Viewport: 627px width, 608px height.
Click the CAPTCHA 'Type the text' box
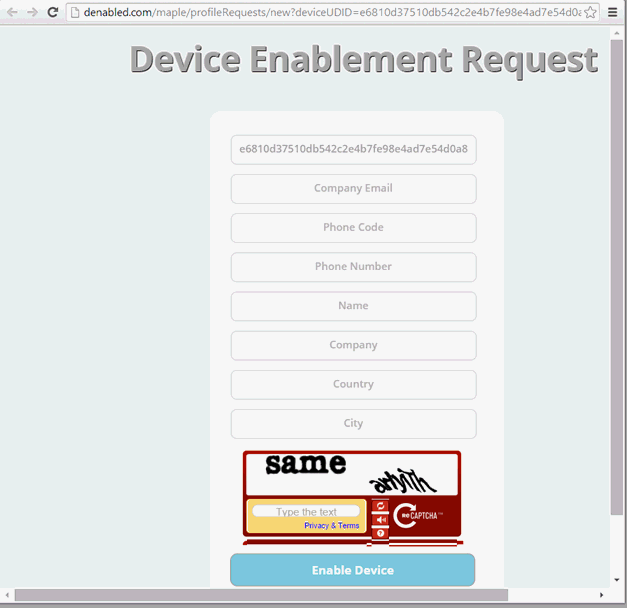pyautogui.click(x=306, y=512)
